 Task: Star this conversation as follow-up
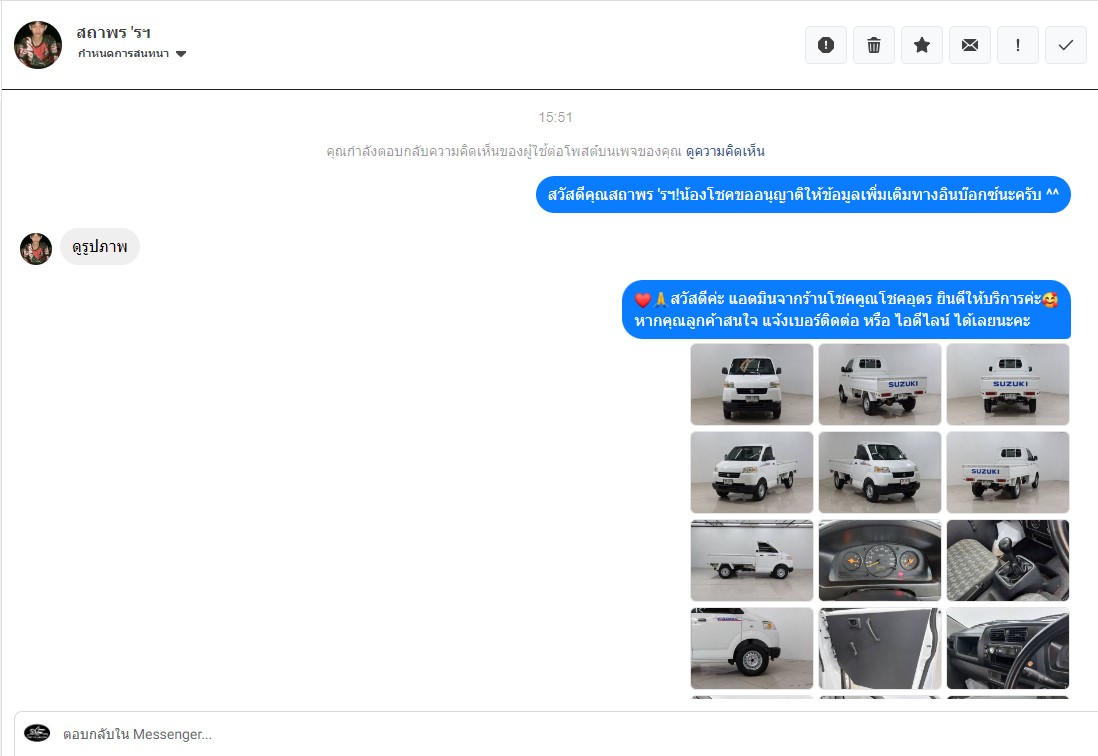(x=922, y=45)
